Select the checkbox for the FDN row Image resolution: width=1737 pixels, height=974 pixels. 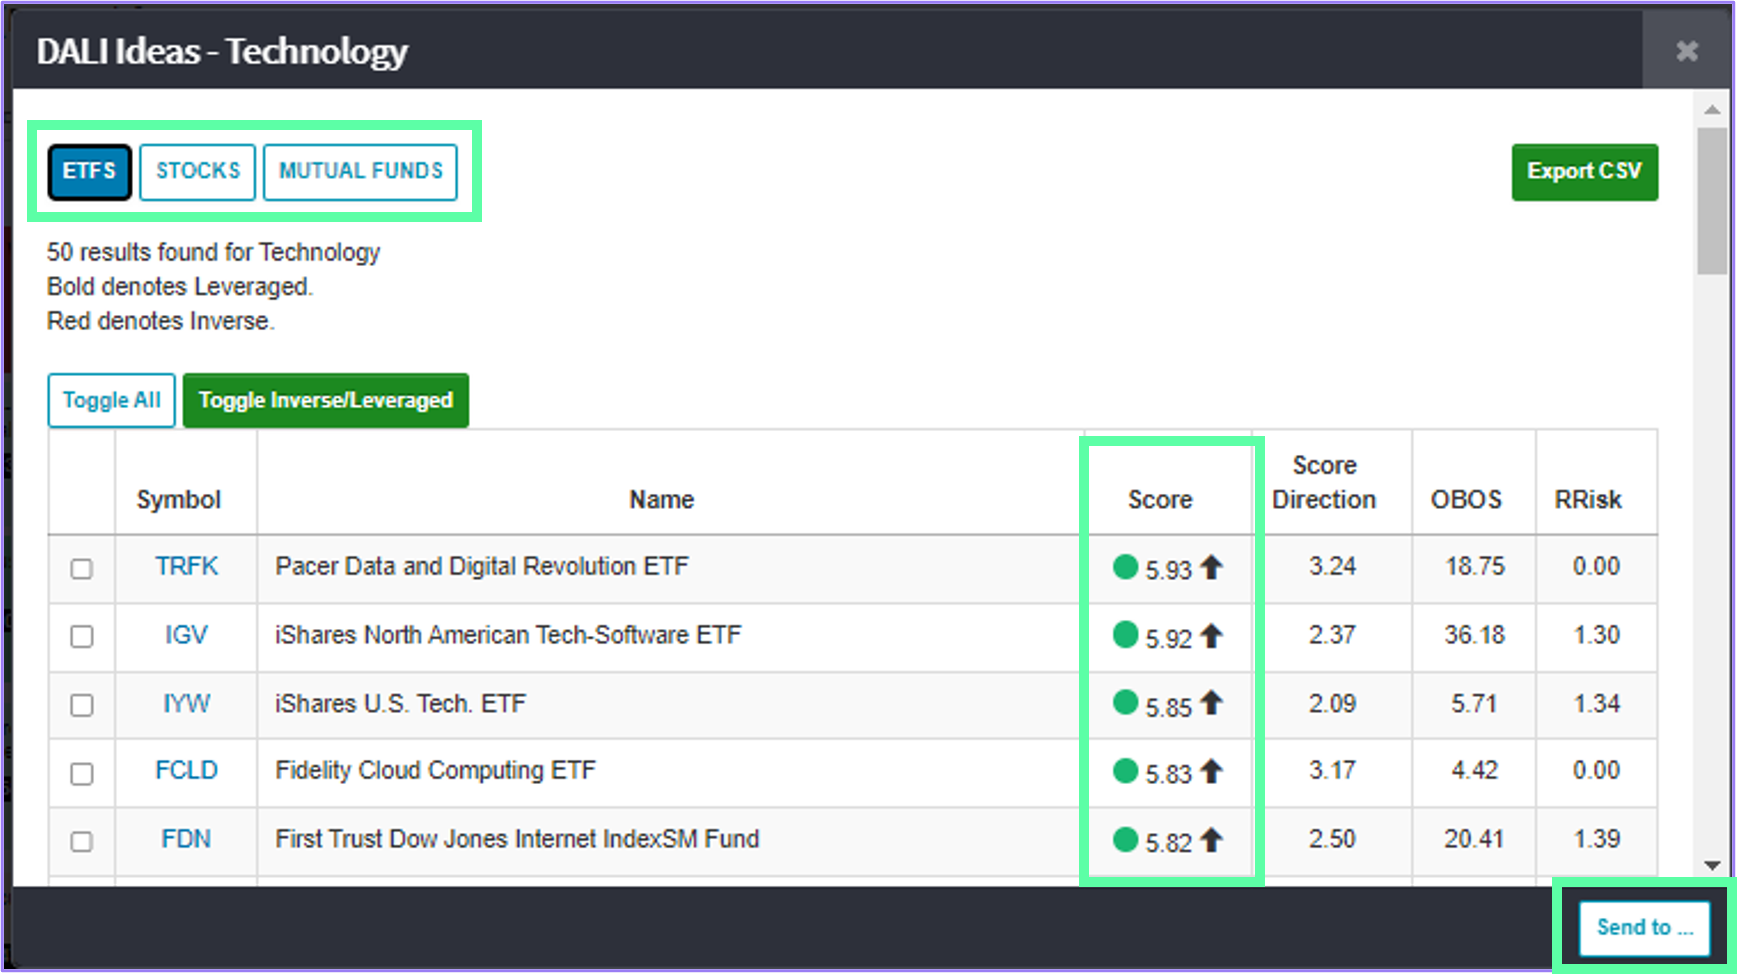81,840
